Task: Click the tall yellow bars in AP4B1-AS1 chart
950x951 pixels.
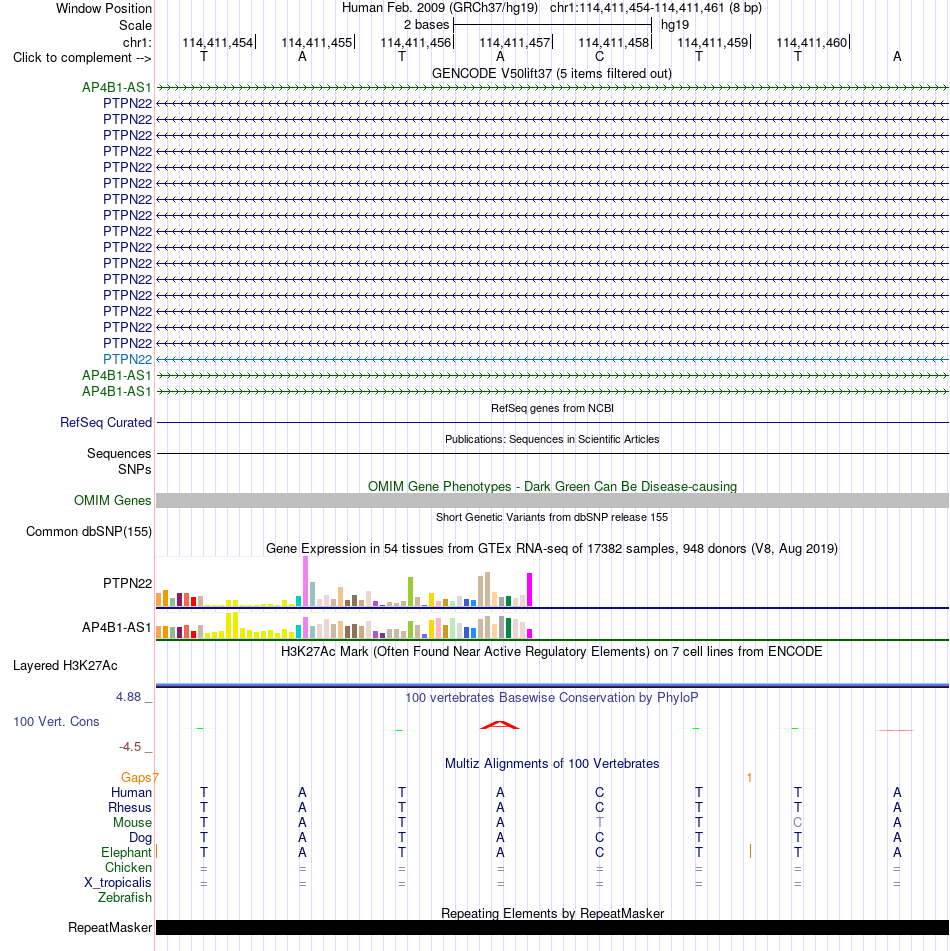Action: (x=232, y=625)
